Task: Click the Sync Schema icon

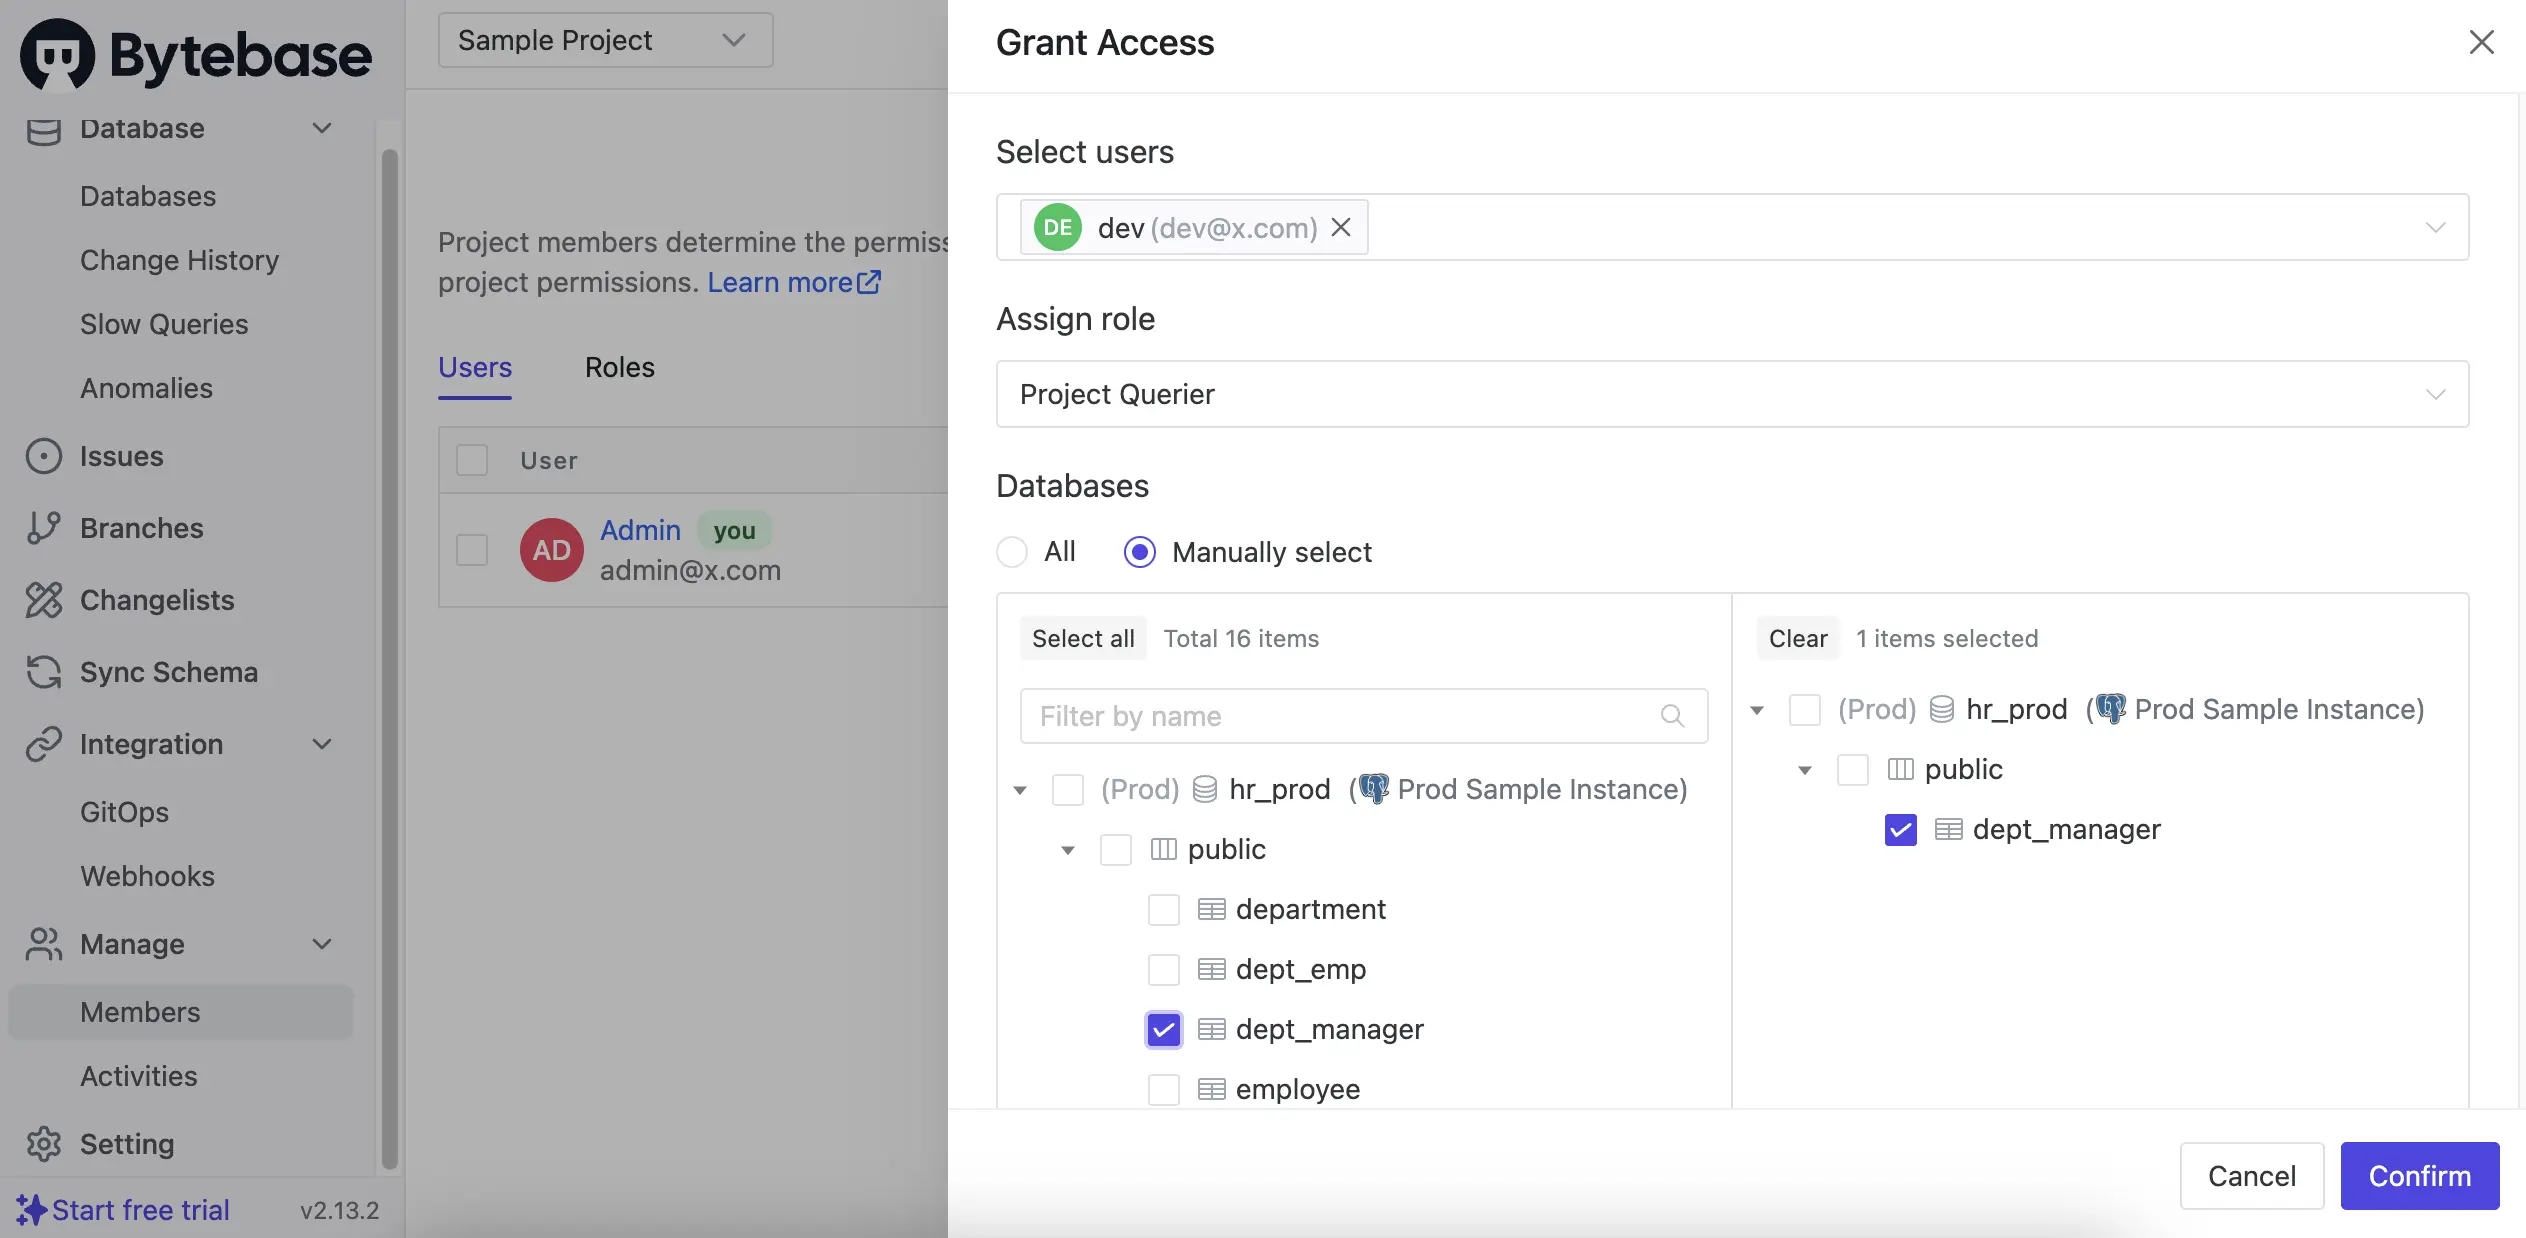Action: click(43, 672)
